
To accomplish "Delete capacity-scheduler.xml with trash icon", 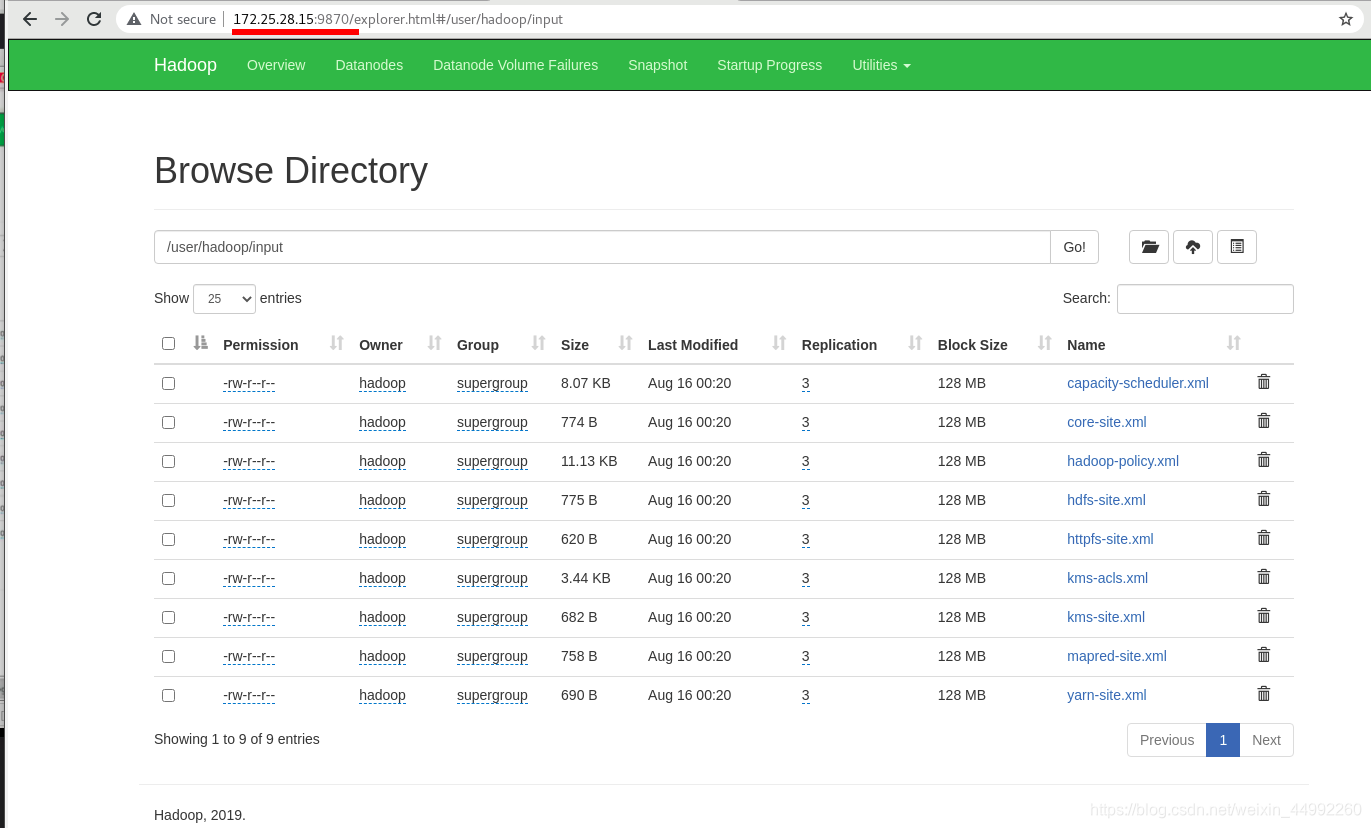I will (1264, 382).
